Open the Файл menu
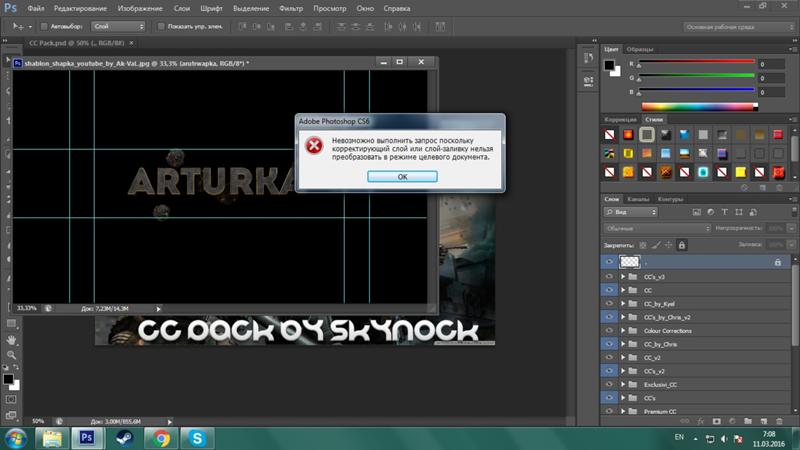The width and height of the screenshot is (800, 450). [36, 9]
